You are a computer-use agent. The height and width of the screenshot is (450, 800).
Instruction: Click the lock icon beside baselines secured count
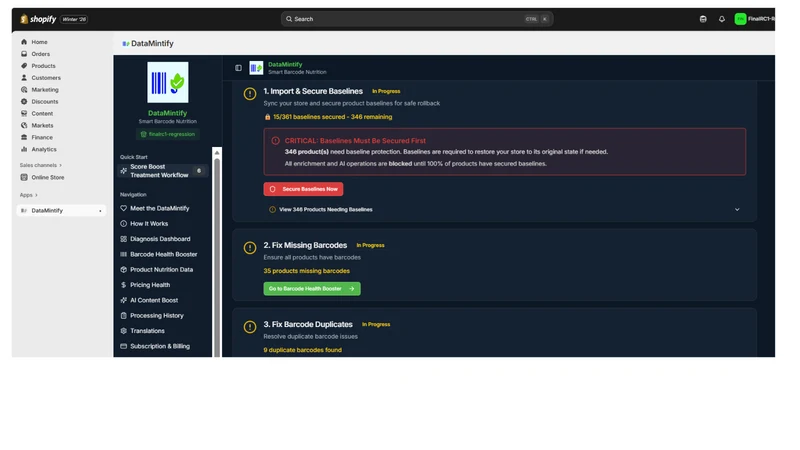point(267,117)
